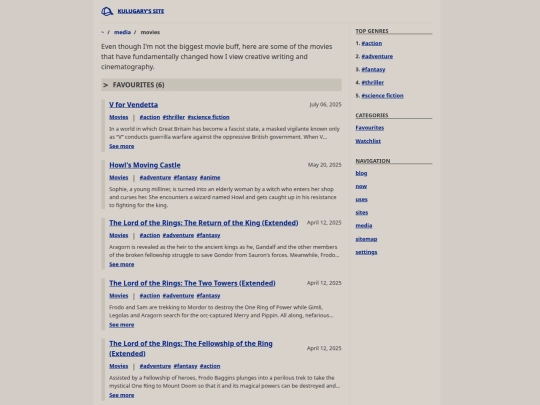Click the May 20, 2025 date
Image resolution: width=540 pixels, height=405 pixels.
(325, 165)
